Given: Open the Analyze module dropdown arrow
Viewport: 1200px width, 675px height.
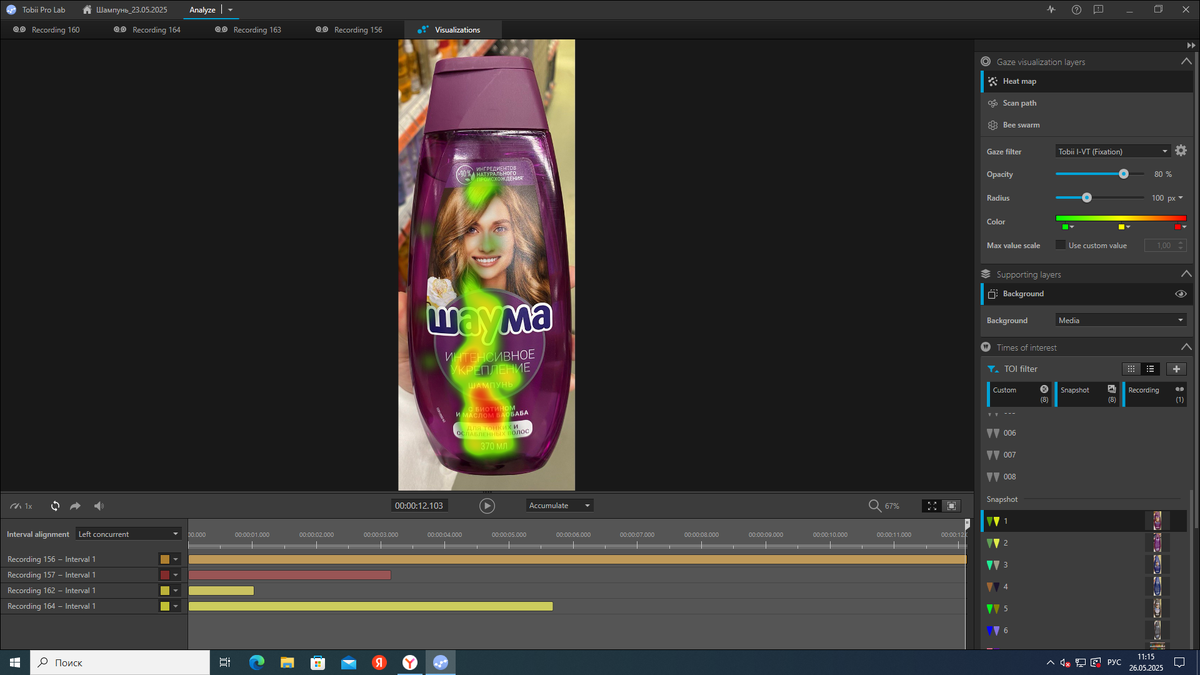Looking at the screenshot, I should 230,10.
